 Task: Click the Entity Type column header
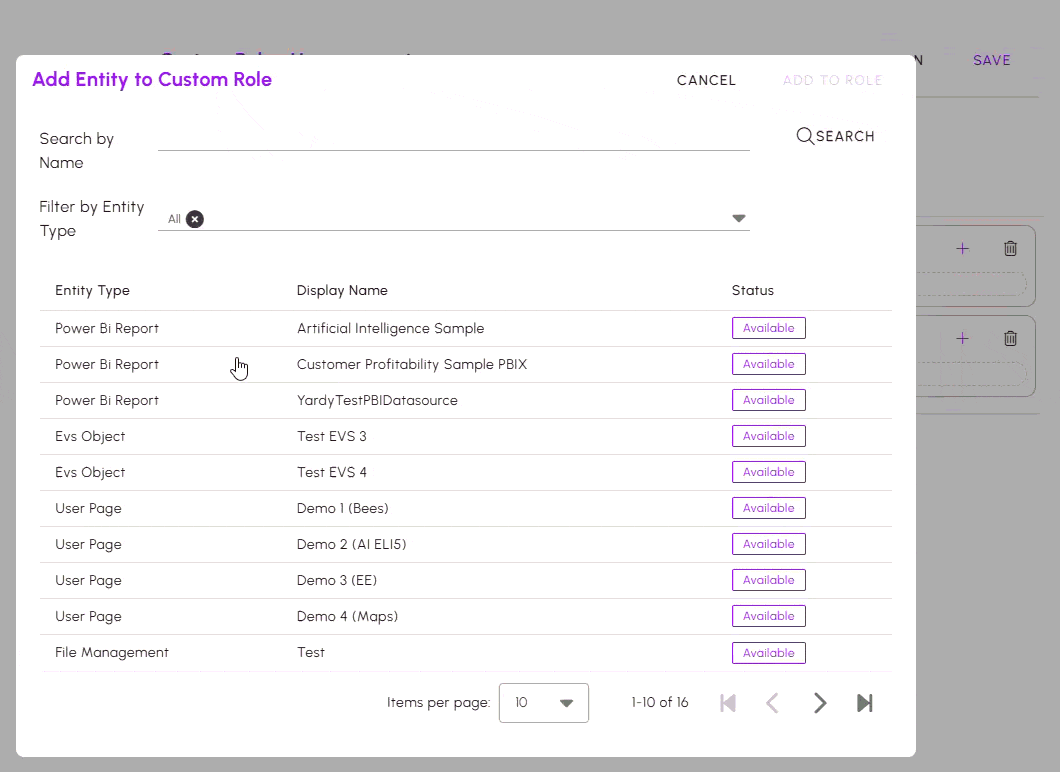(92, 290)
